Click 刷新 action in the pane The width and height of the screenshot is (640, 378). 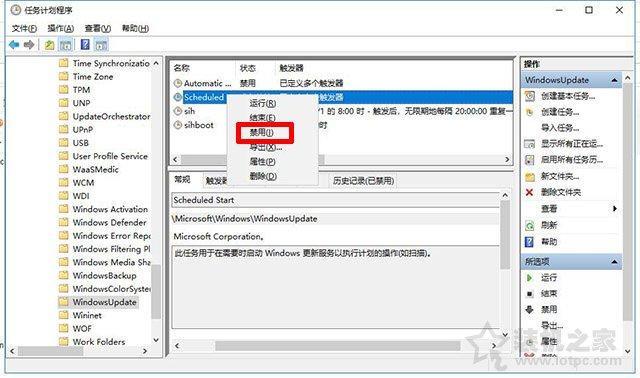[x=549, y=225]
